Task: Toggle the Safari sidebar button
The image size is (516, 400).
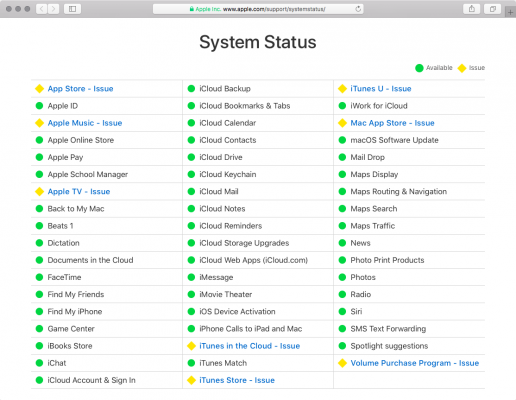Action: pos(72,9)
